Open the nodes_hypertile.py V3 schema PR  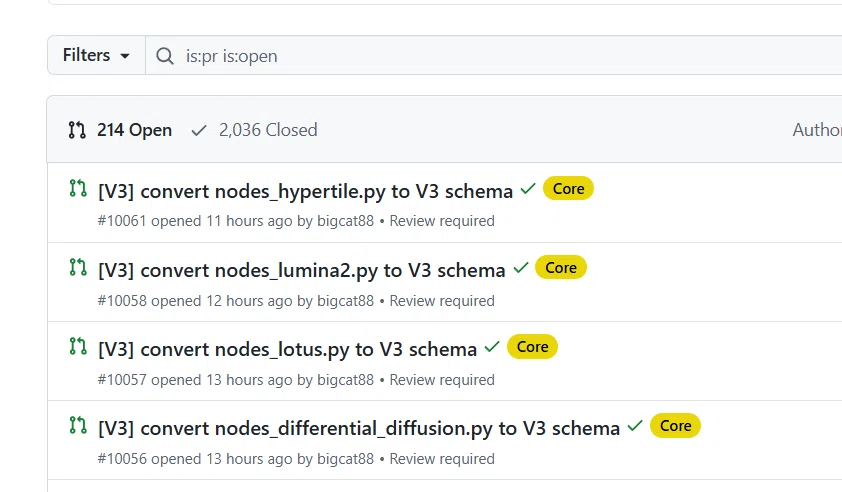(x=305, y=191)
